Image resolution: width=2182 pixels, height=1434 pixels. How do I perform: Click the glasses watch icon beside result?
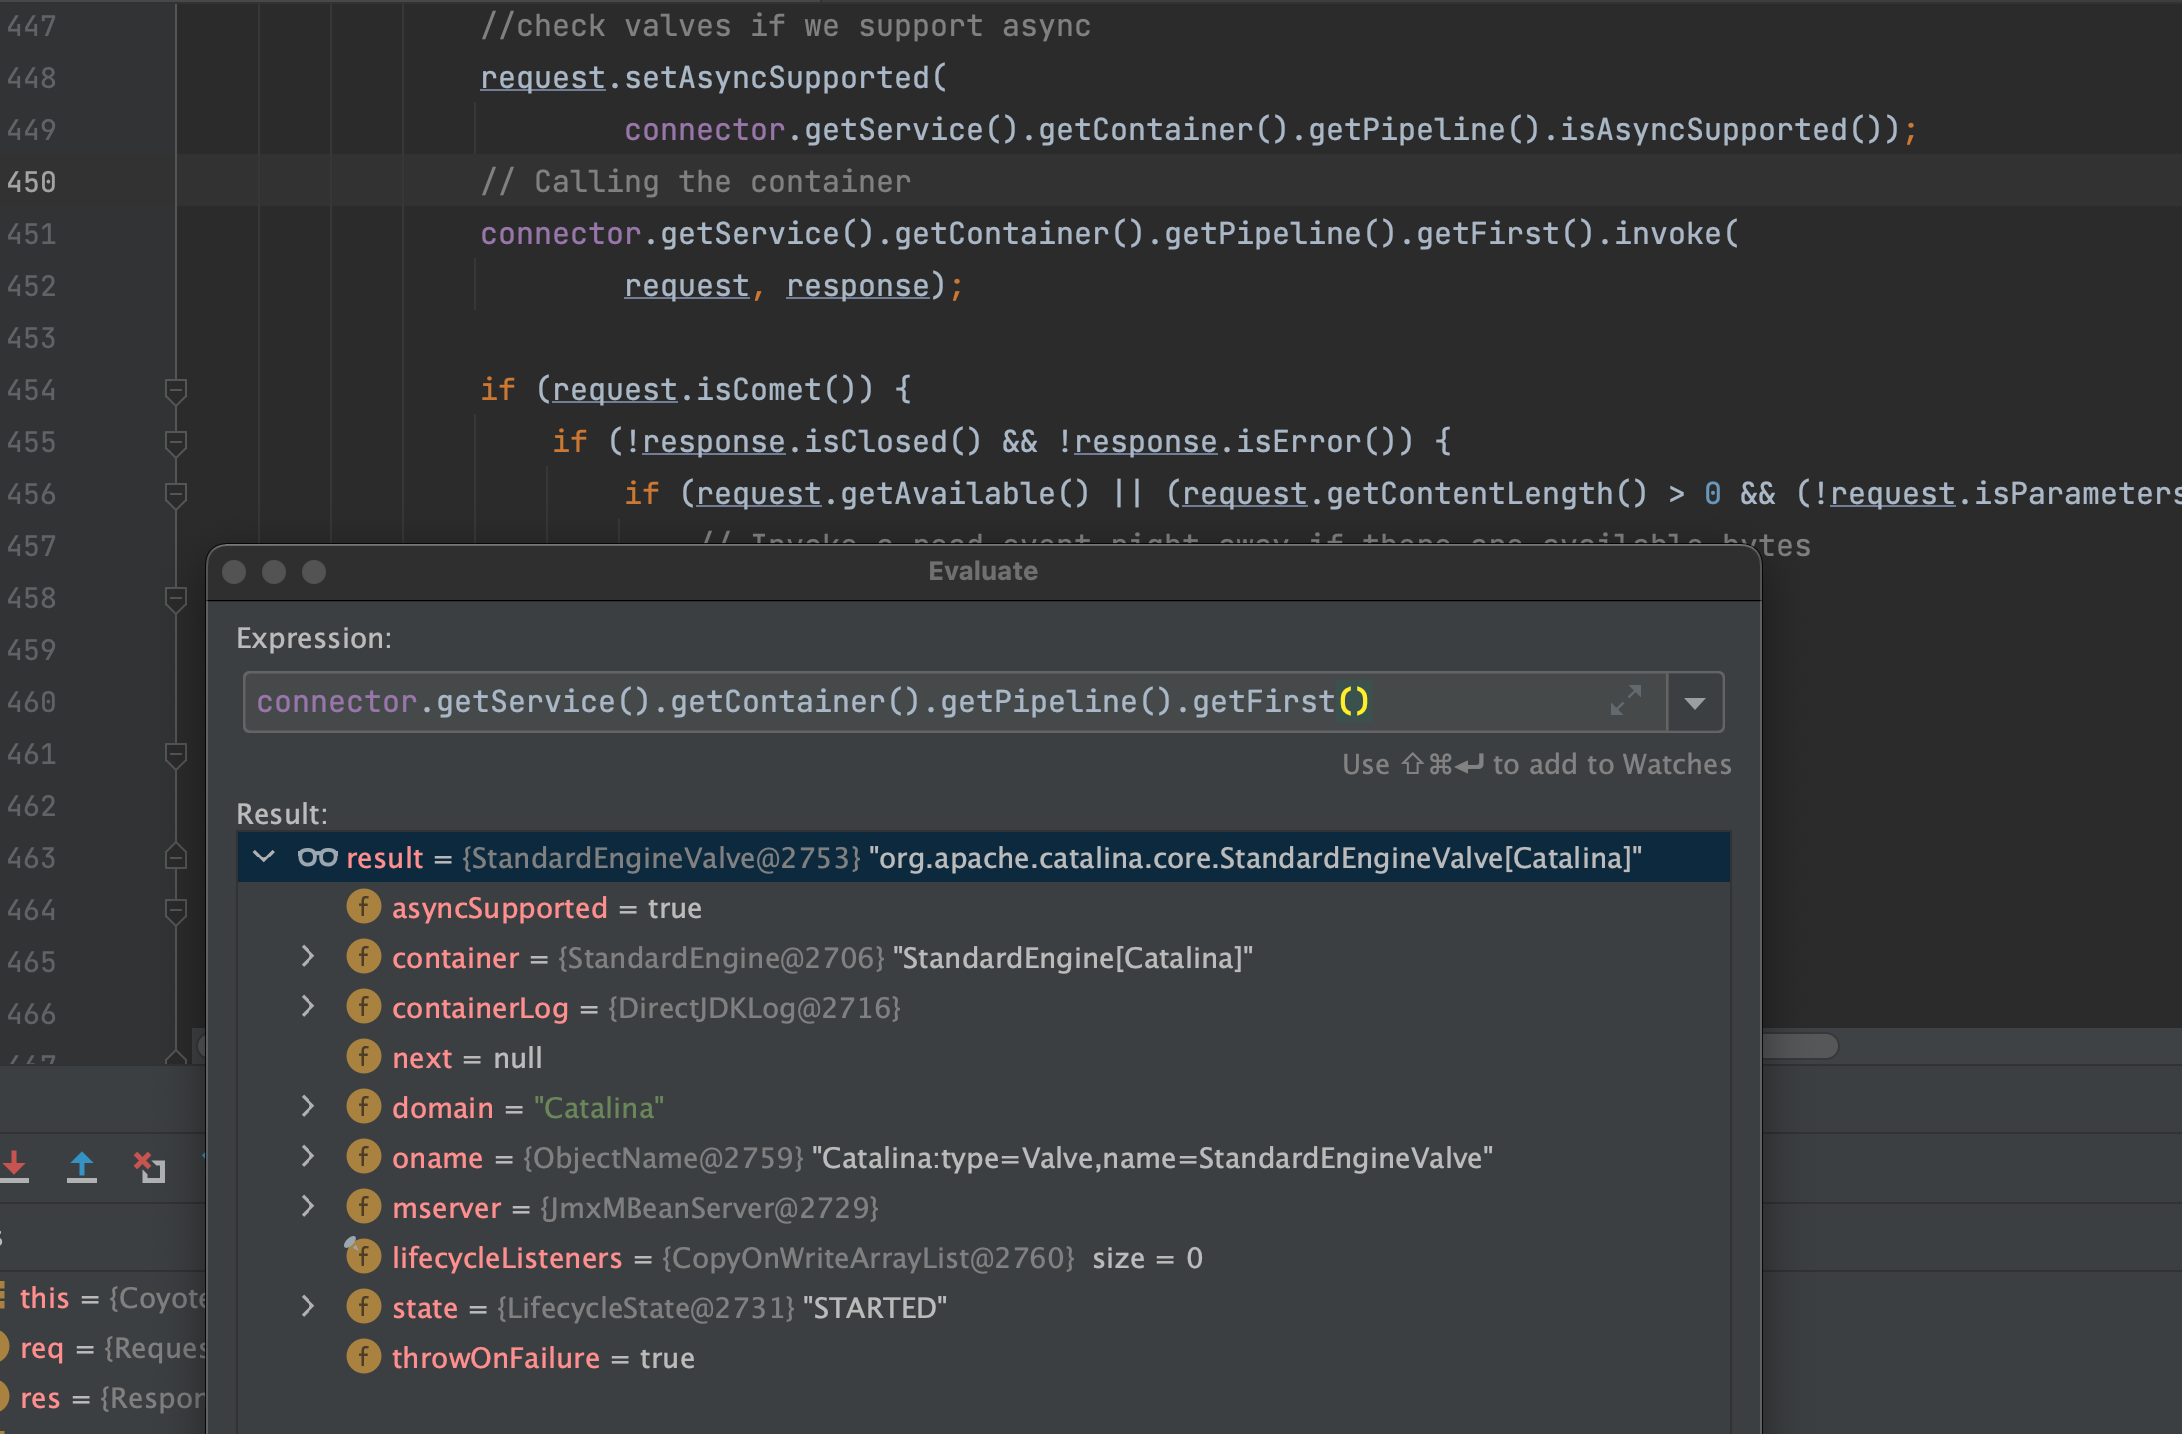click(317, 858)
